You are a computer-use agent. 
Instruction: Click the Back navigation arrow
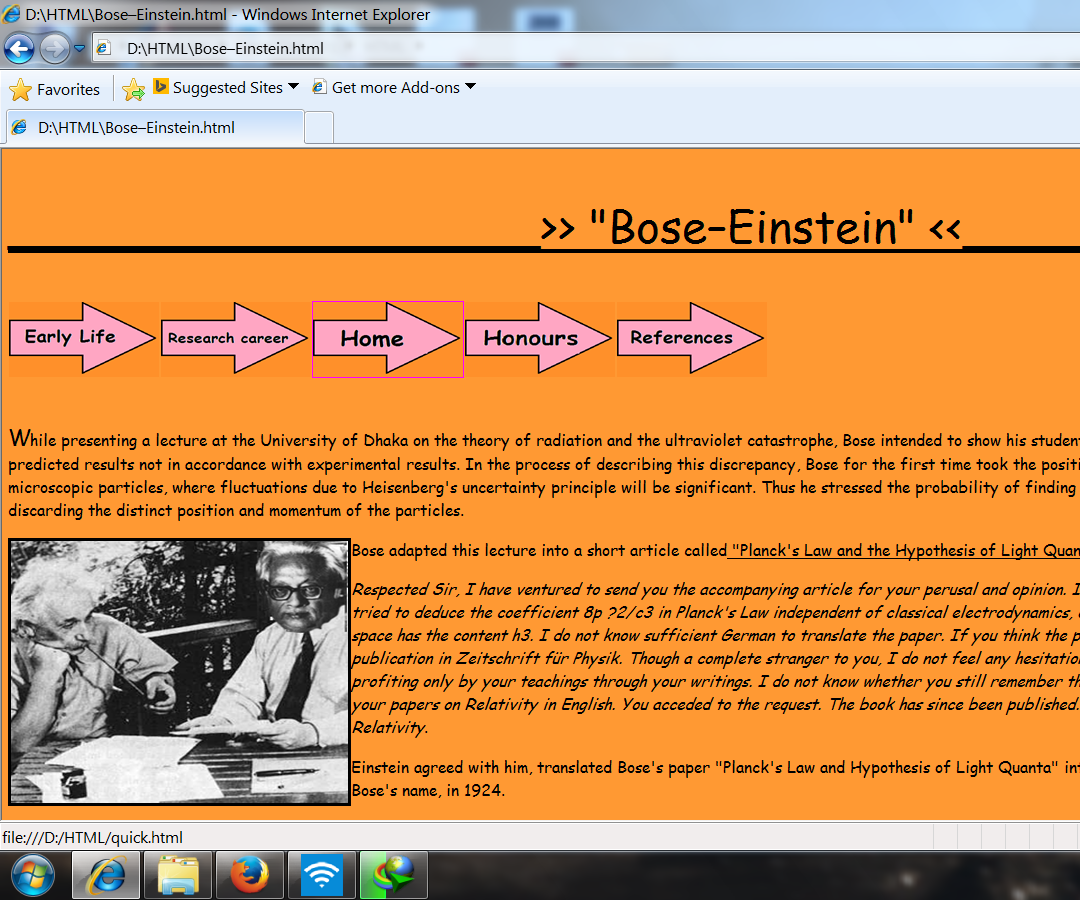pyautogui.click(x=20, y=47)
